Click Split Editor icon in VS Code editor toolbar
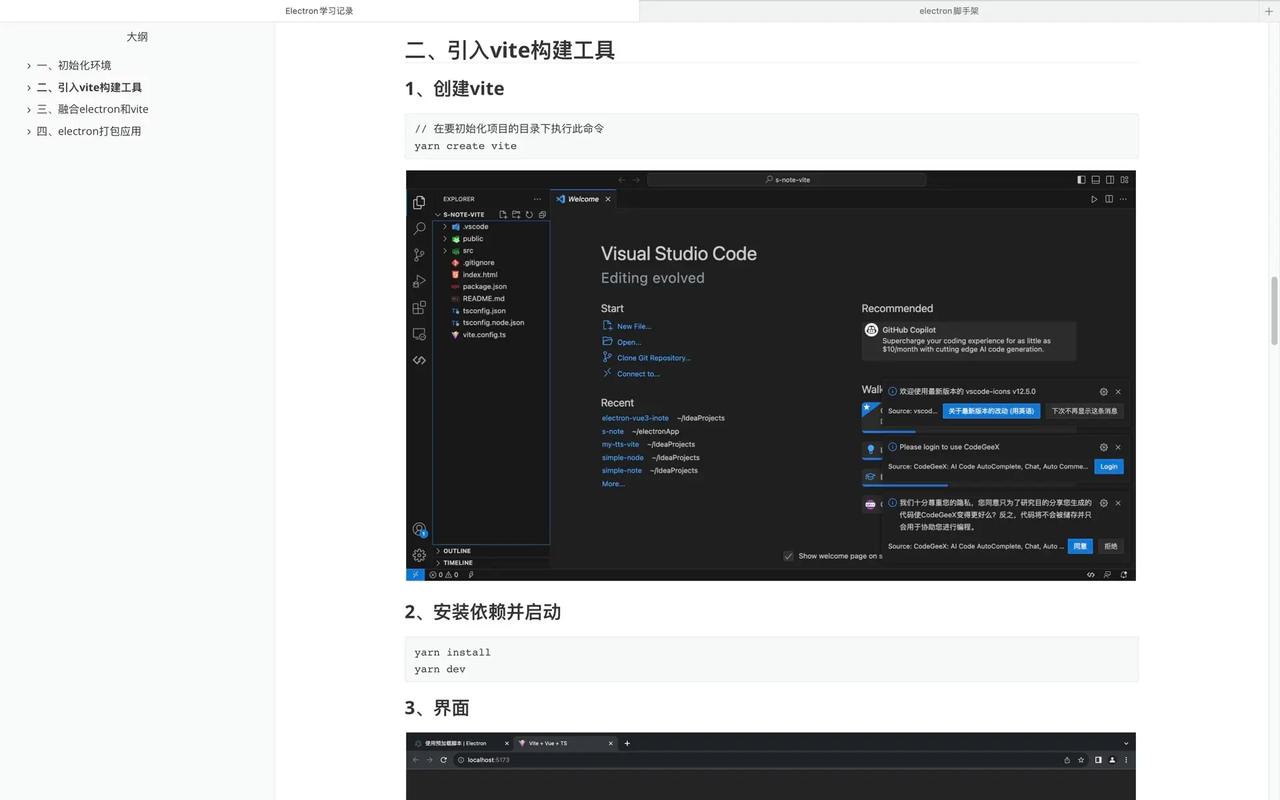 (1109, 199)
